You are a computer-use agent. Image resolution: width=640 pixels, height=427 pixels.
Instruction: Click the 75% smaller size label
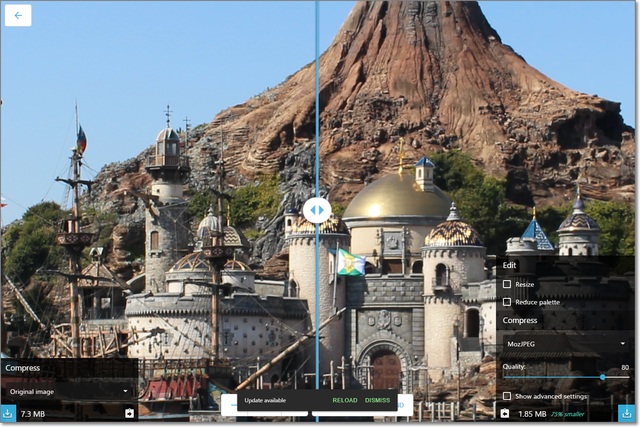click(x=569, y=414)
